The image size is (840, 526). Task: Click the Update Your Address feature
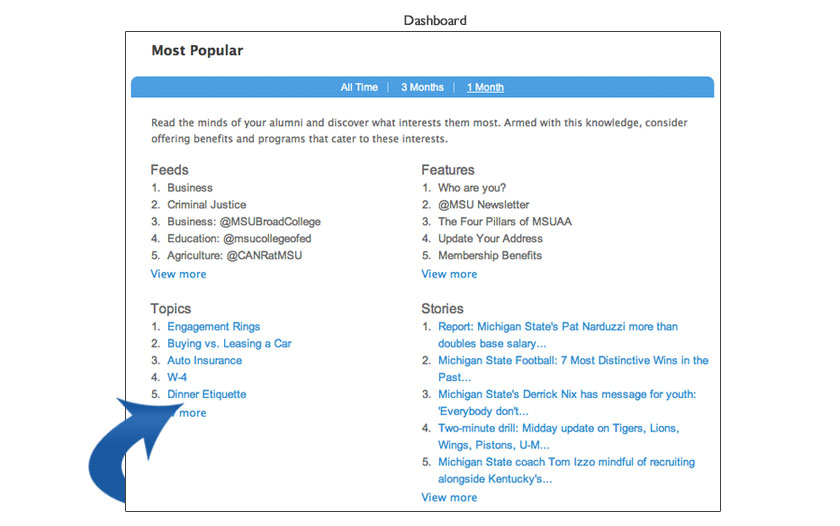(x=490, y=238)
